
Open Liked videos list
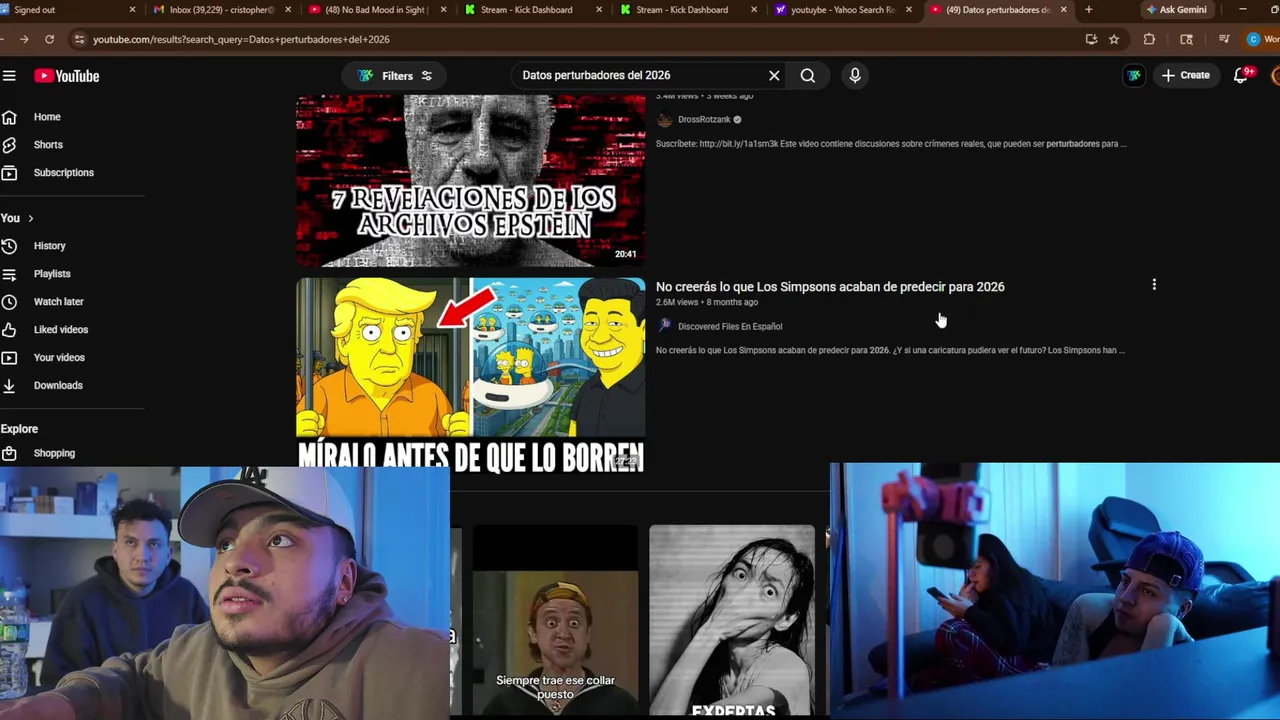click(60, 330)
